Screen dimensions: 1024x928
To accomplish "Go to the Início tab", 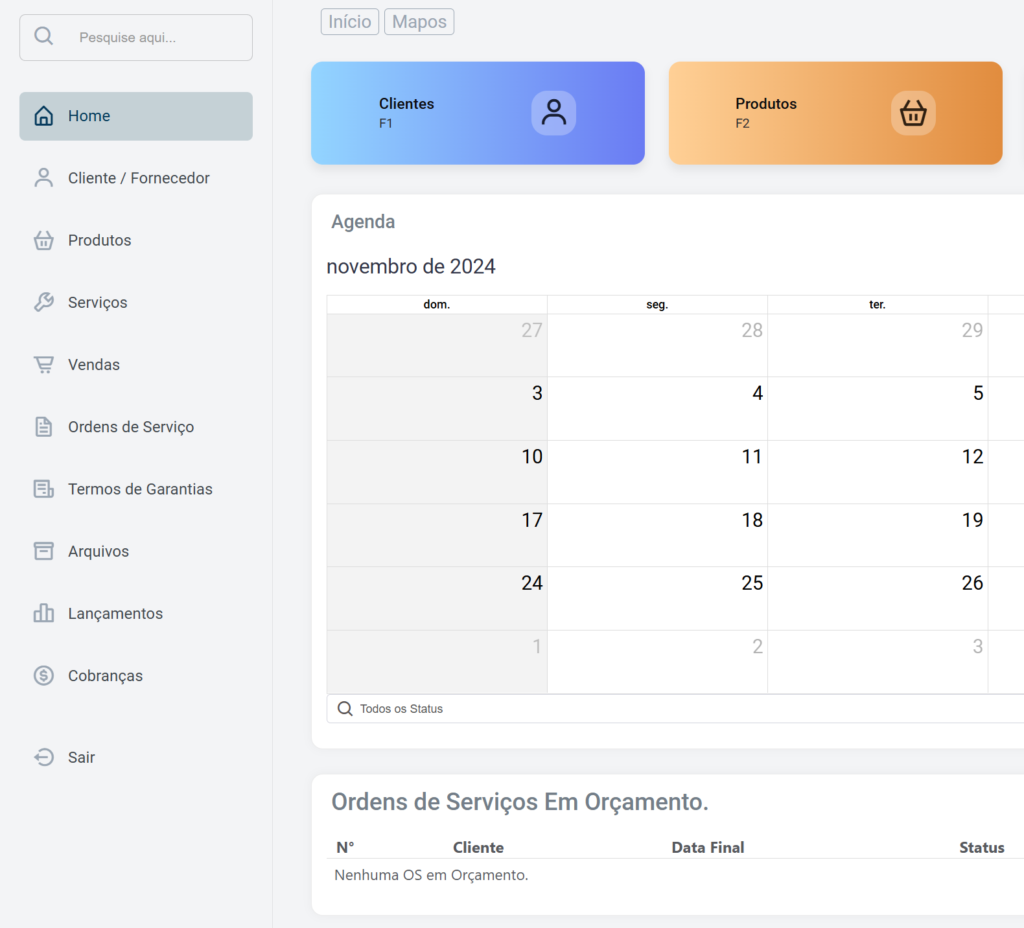I will click(350, 22).
